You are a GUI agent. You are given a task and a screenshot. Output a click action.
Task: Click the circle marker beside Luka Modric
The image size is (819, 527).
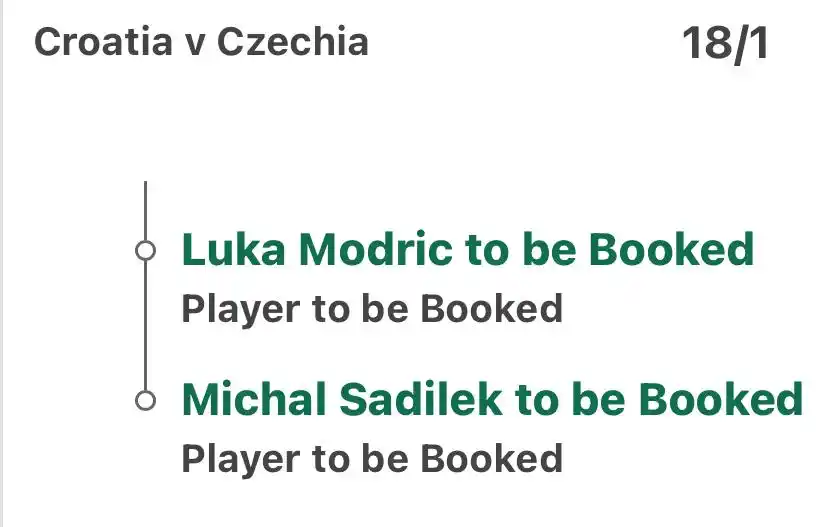145,250
